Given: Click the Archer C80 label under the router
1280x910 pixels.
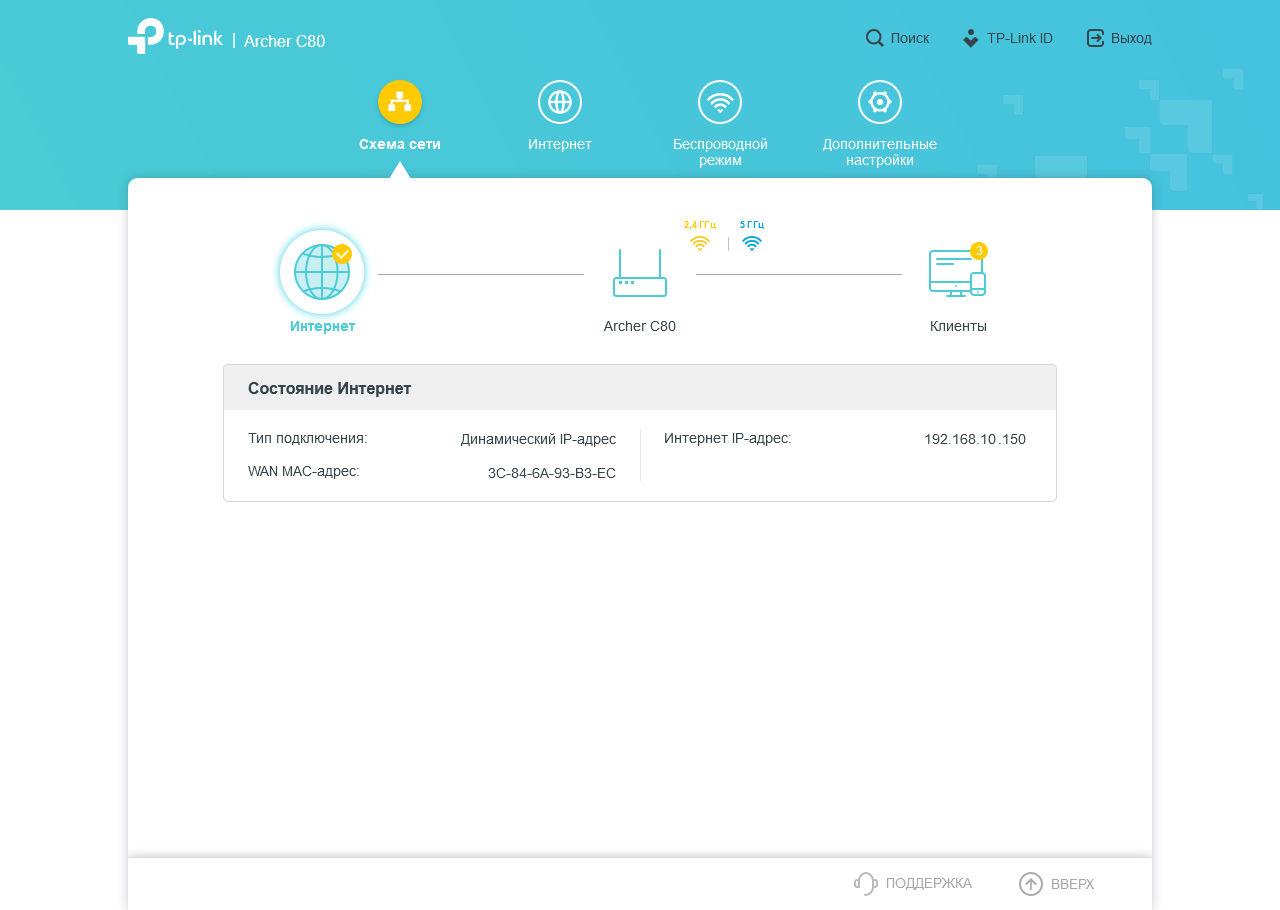Looking at the screenshot, I should [640, 326].
